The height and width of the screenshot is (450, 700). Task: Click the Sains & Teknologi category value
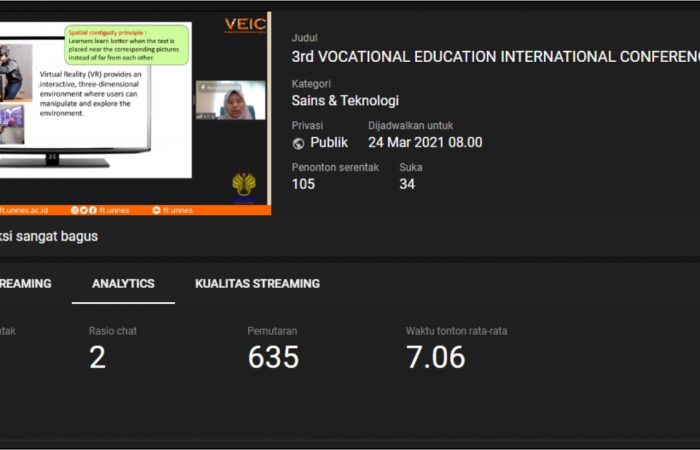coord(345,100)
